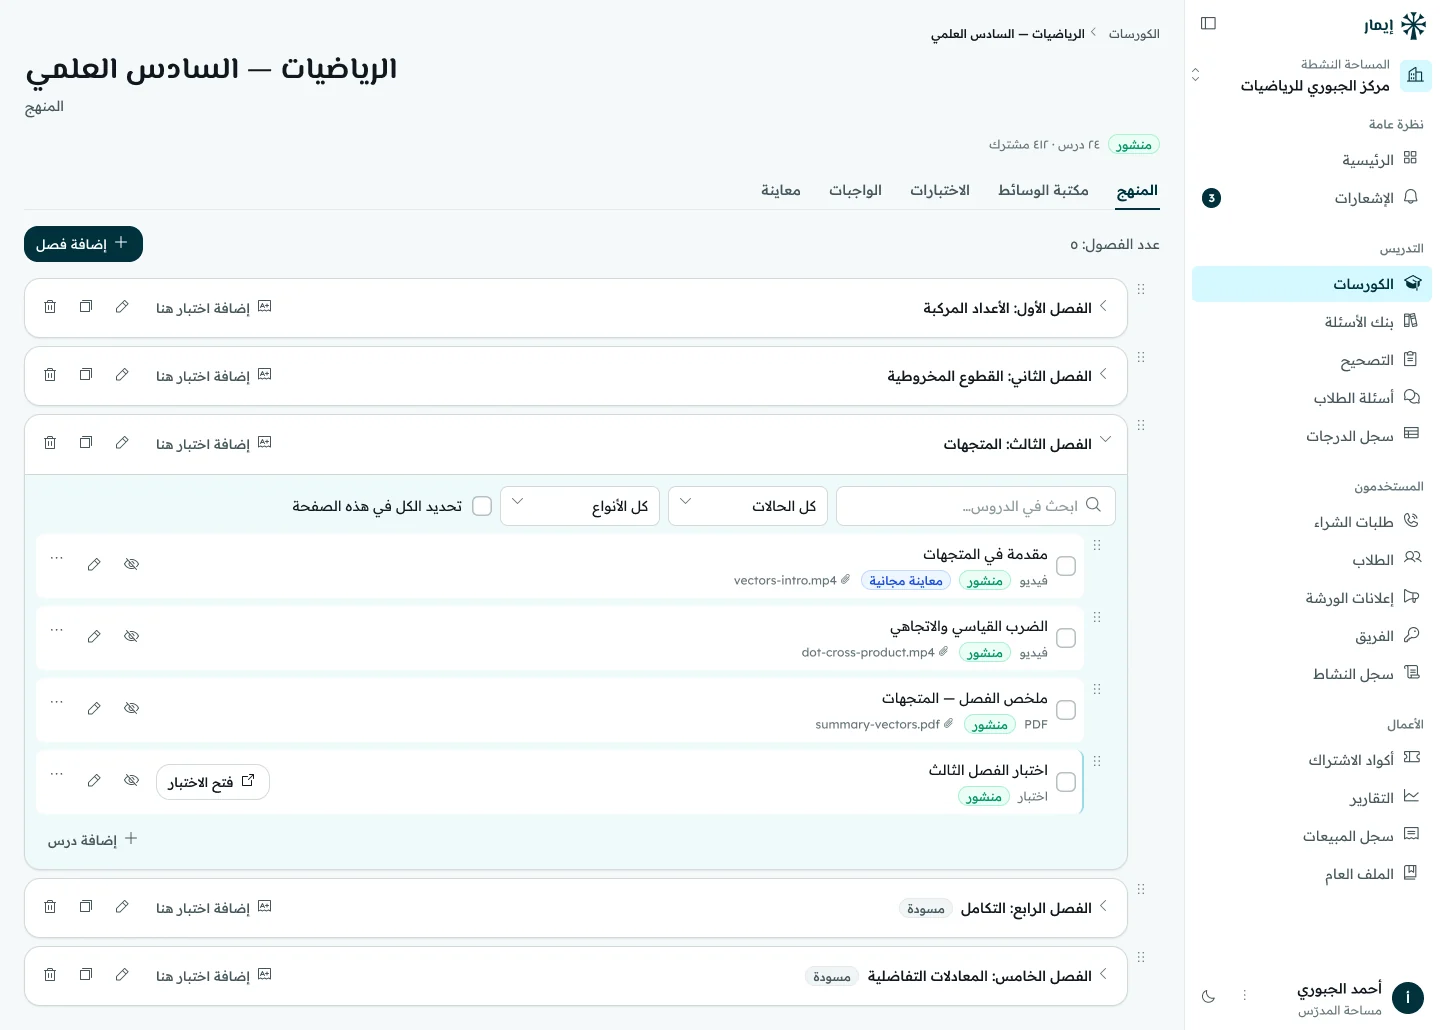This screenshot has height=1030, width=1440.
Task: Grab drag handle of الفصل الرابع
Action: [x=1141, y=889]
